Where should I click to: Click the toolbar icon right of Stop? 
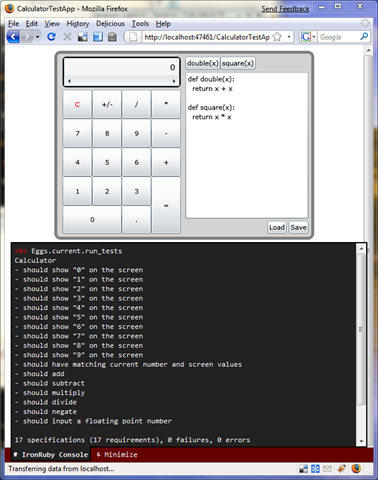pos(83,37)
